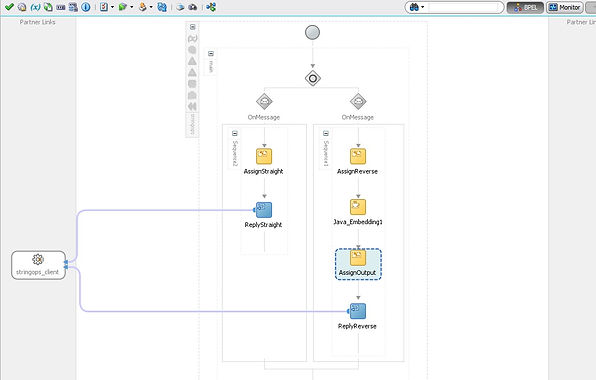This screenshot has height=380, width=596.
Task: Switch to the BPEL view tab
Action: pos(526,7)
